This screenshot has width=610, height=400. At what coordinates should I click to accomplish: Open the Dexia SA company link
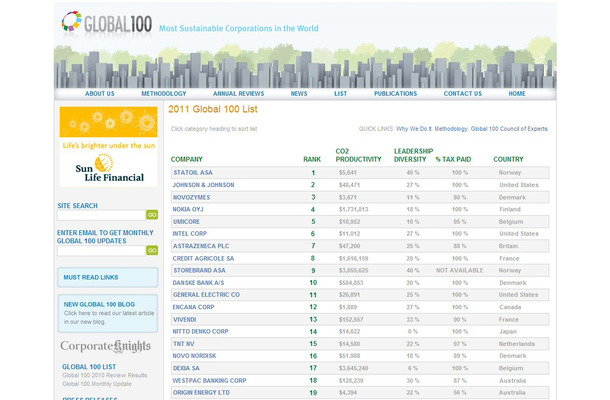(x=186, y=368)
